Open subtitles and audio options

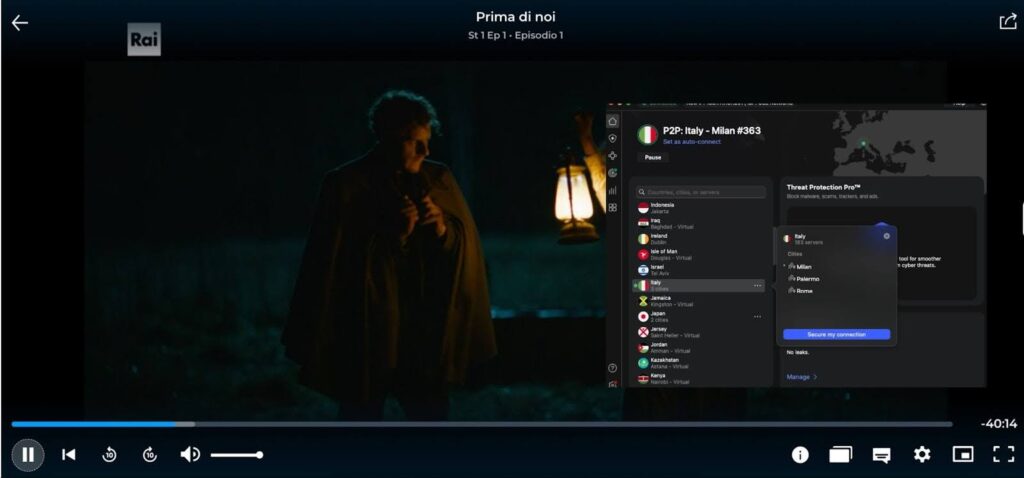click(881, 455)
